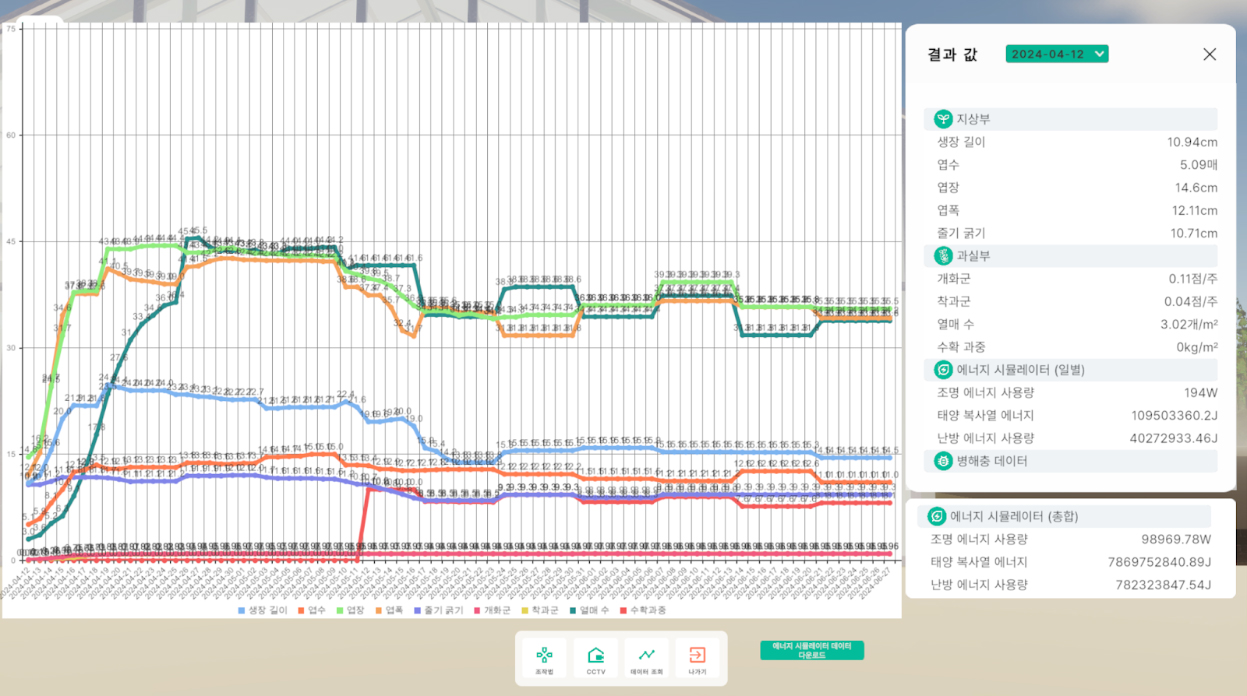
Task: Open the 조작법 controls guide icon
Action: pos(544,658)
